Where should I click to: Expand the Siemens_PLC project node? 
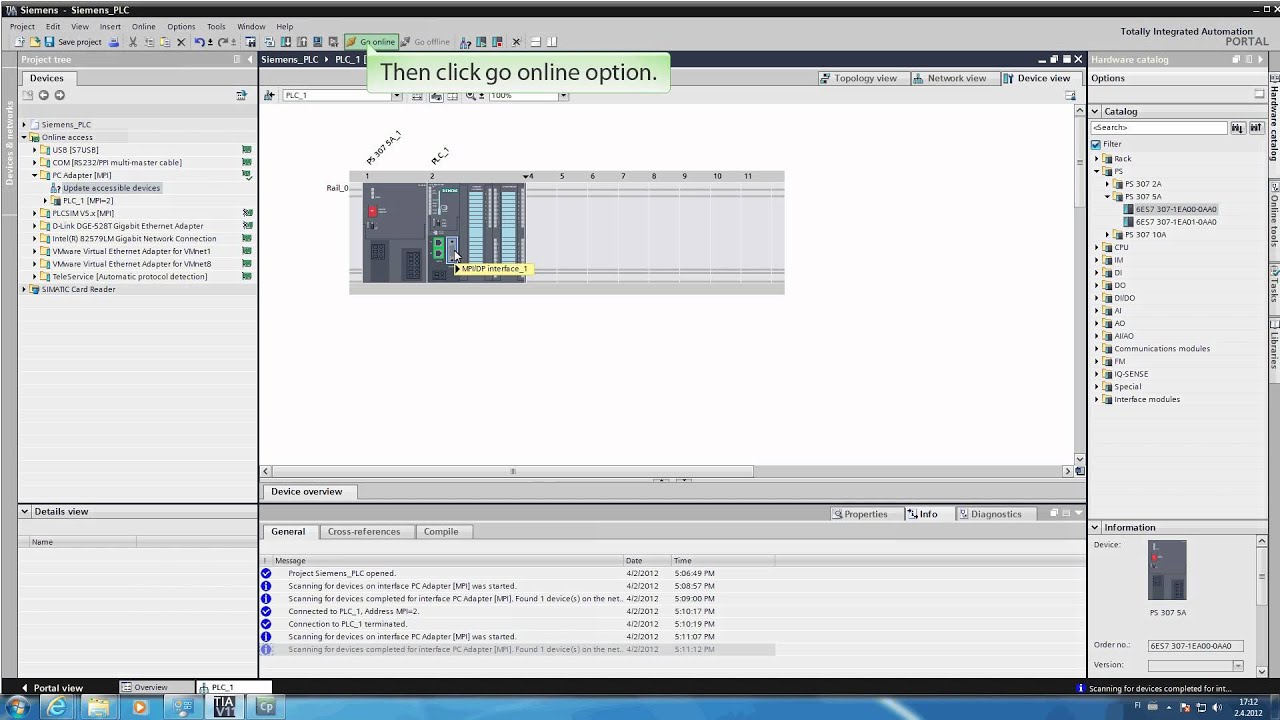click(x=24, y=125)
